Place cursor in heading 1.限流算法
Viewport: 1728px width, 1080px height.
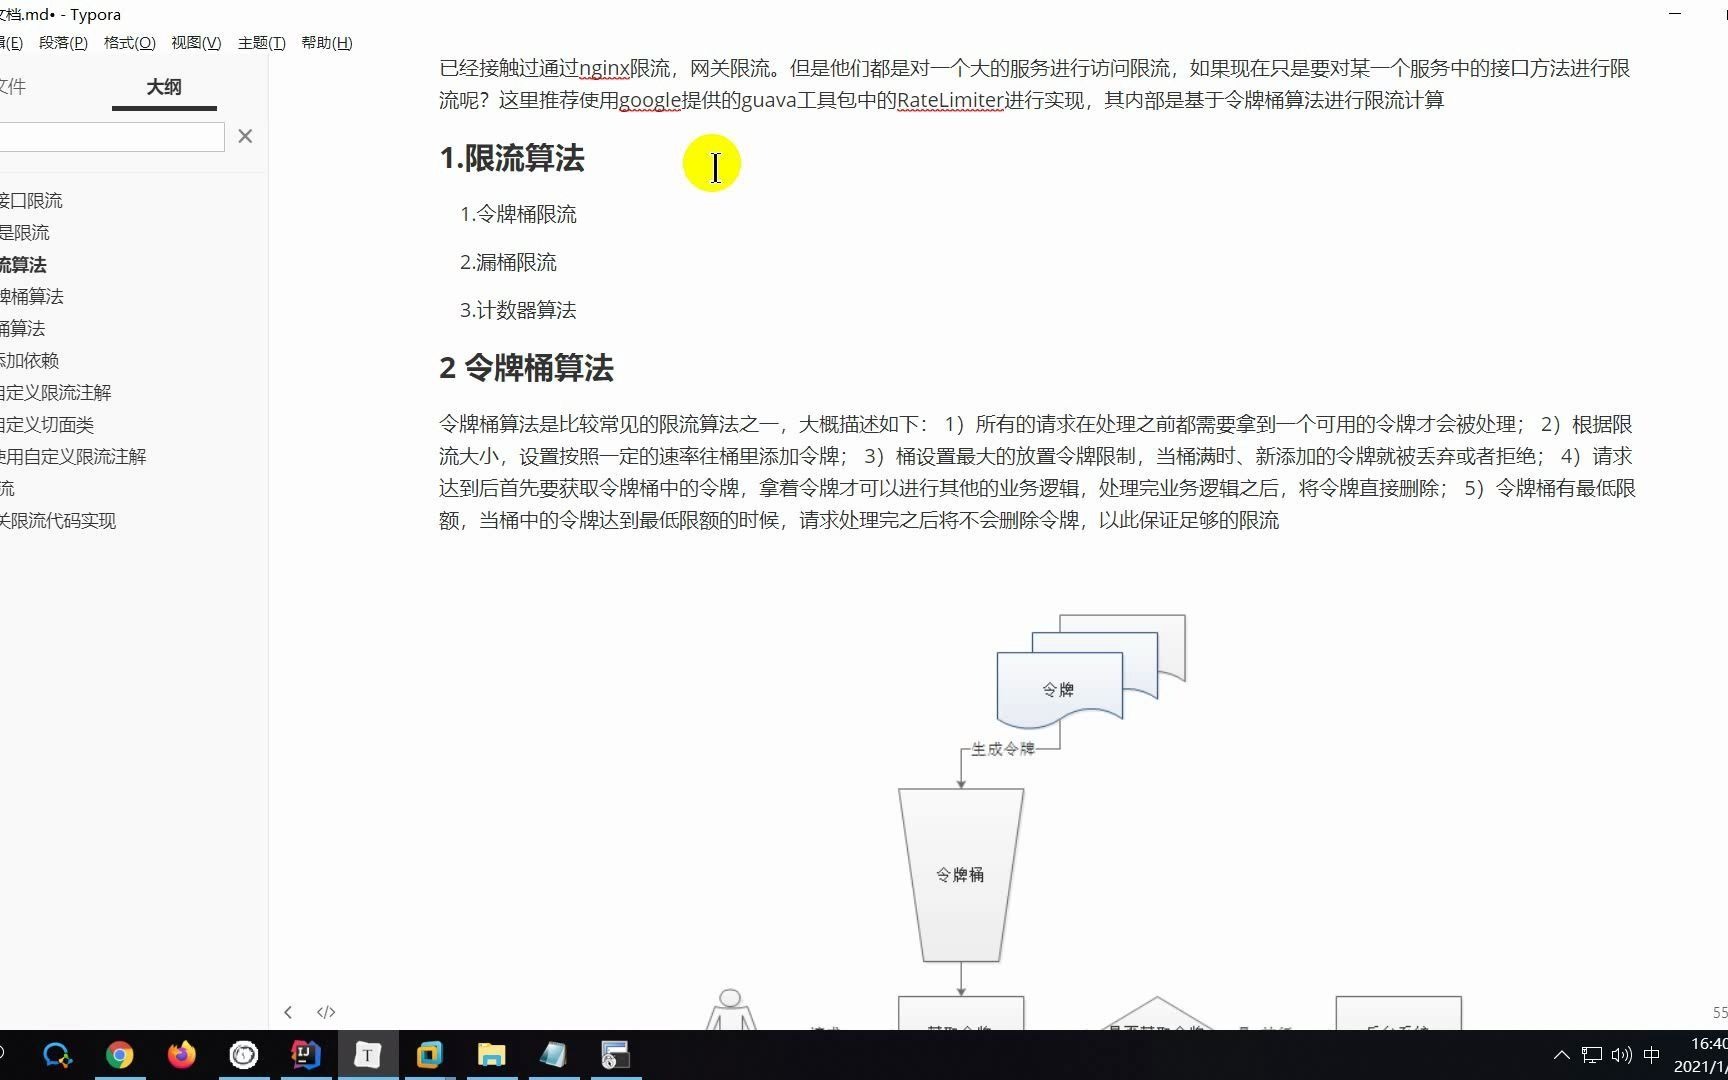coord(512,158)
